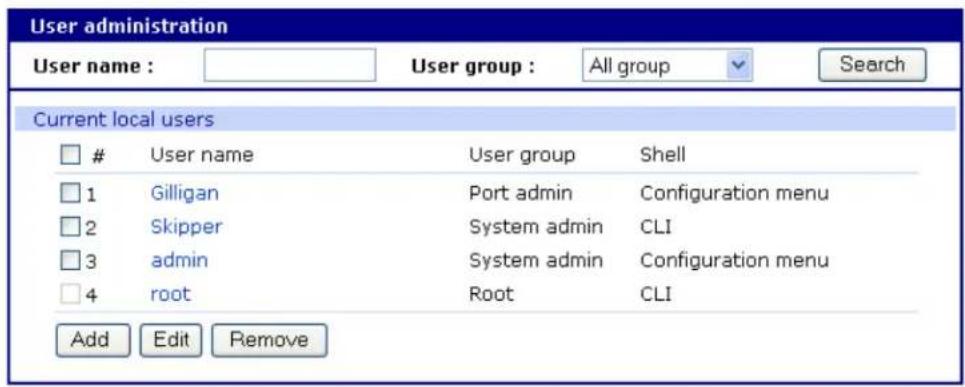Check the box for user admin
The image size is (965, 387).
click(x=70, y=261)
